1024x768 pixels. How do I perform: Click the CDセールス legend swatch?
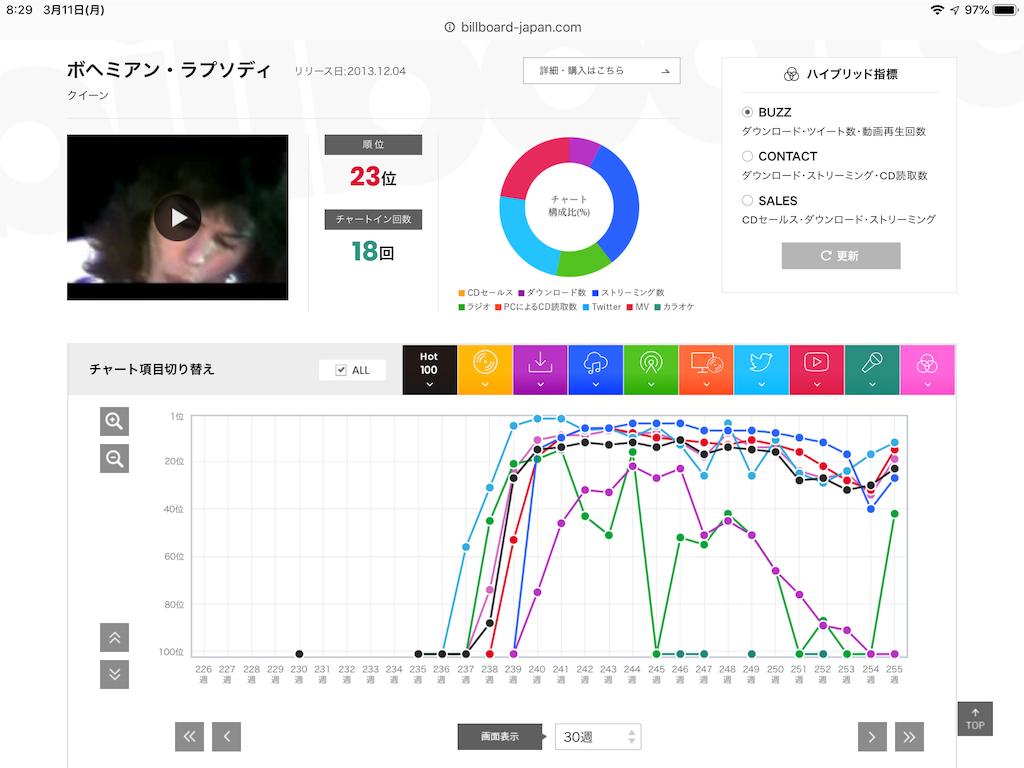[462, 293]
